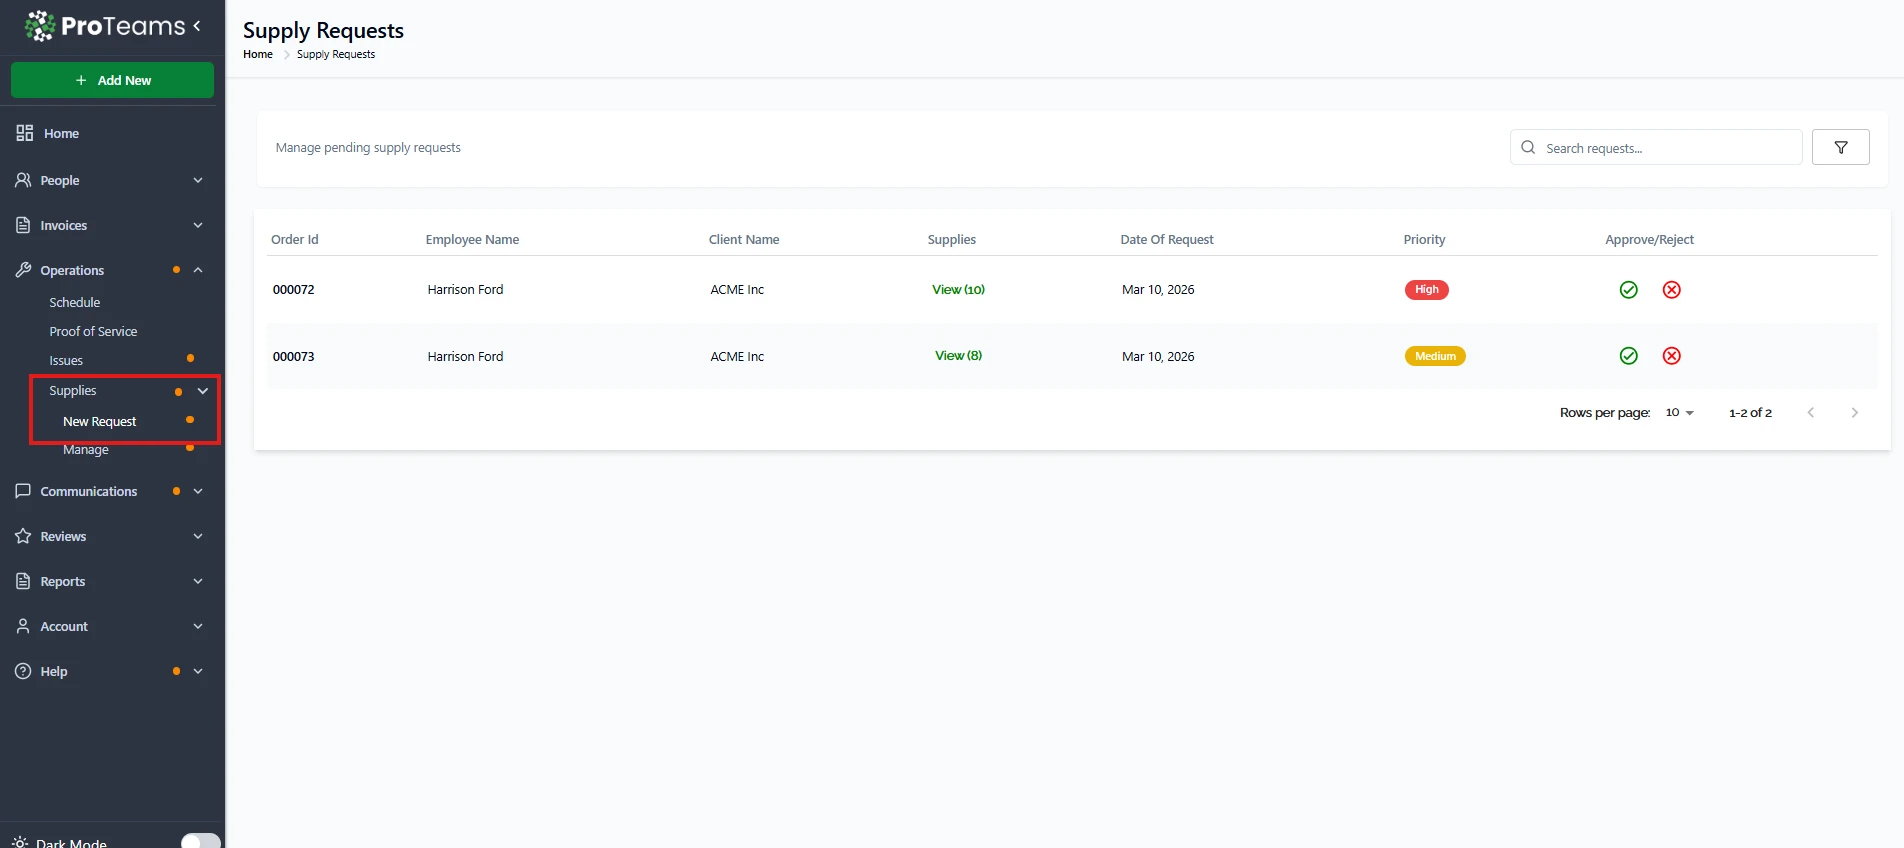1904x848 pixels.
Task: Expand the People menu section
Action: 197,181
